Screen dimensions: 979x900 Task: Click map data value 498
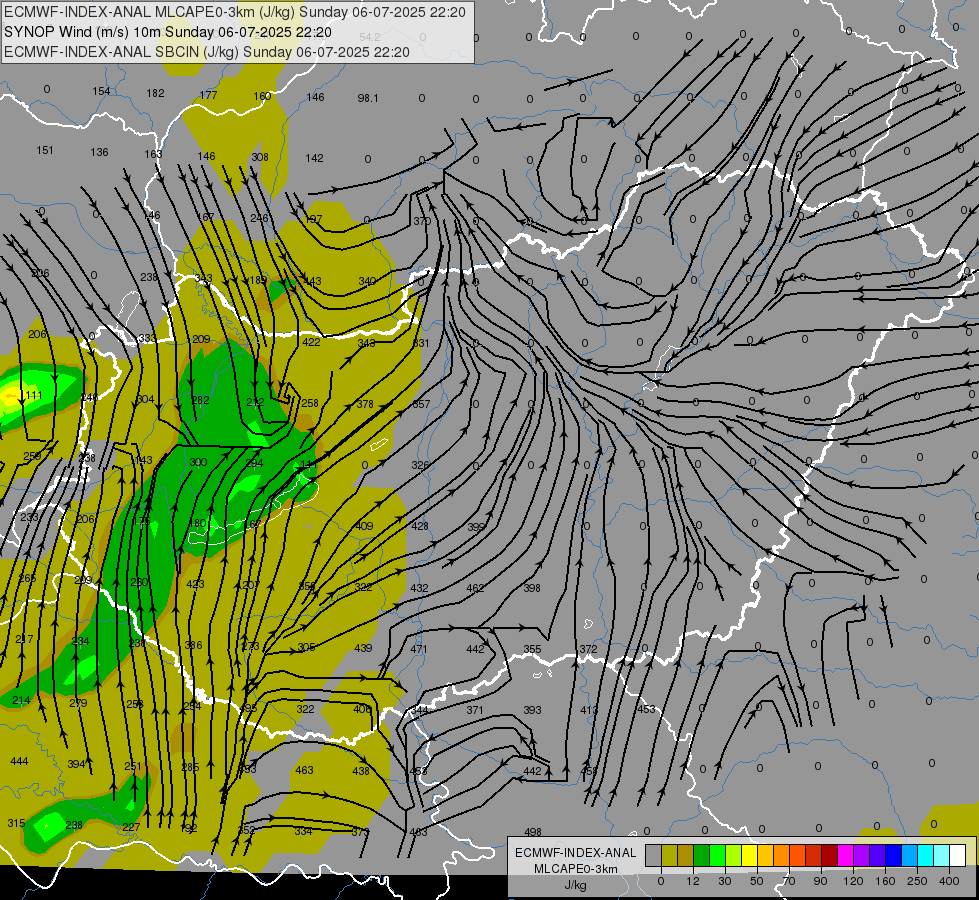[x=533, y=832]
